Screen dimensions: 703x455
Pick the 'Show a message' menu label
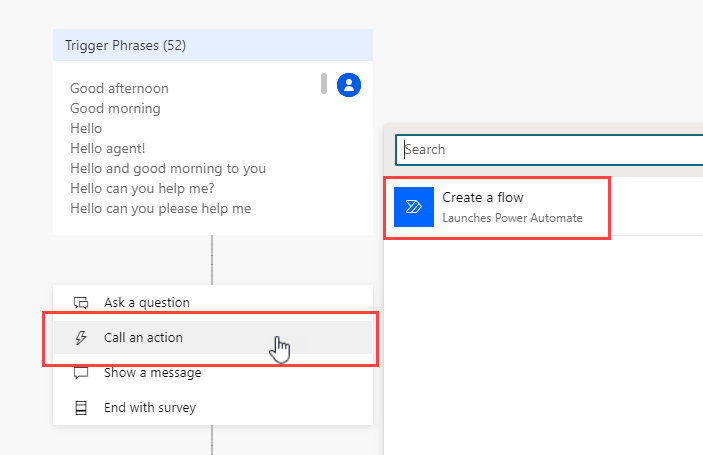coord(152,373)
